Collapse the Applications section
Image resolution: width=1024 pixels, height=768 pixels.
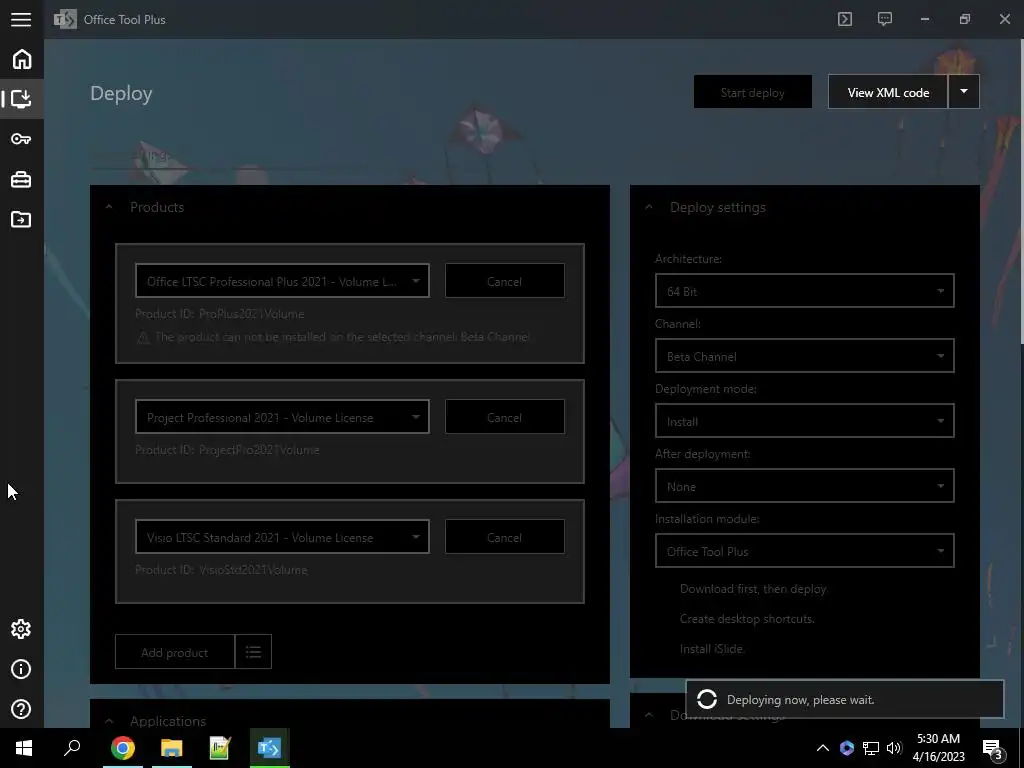coord(109,721)
